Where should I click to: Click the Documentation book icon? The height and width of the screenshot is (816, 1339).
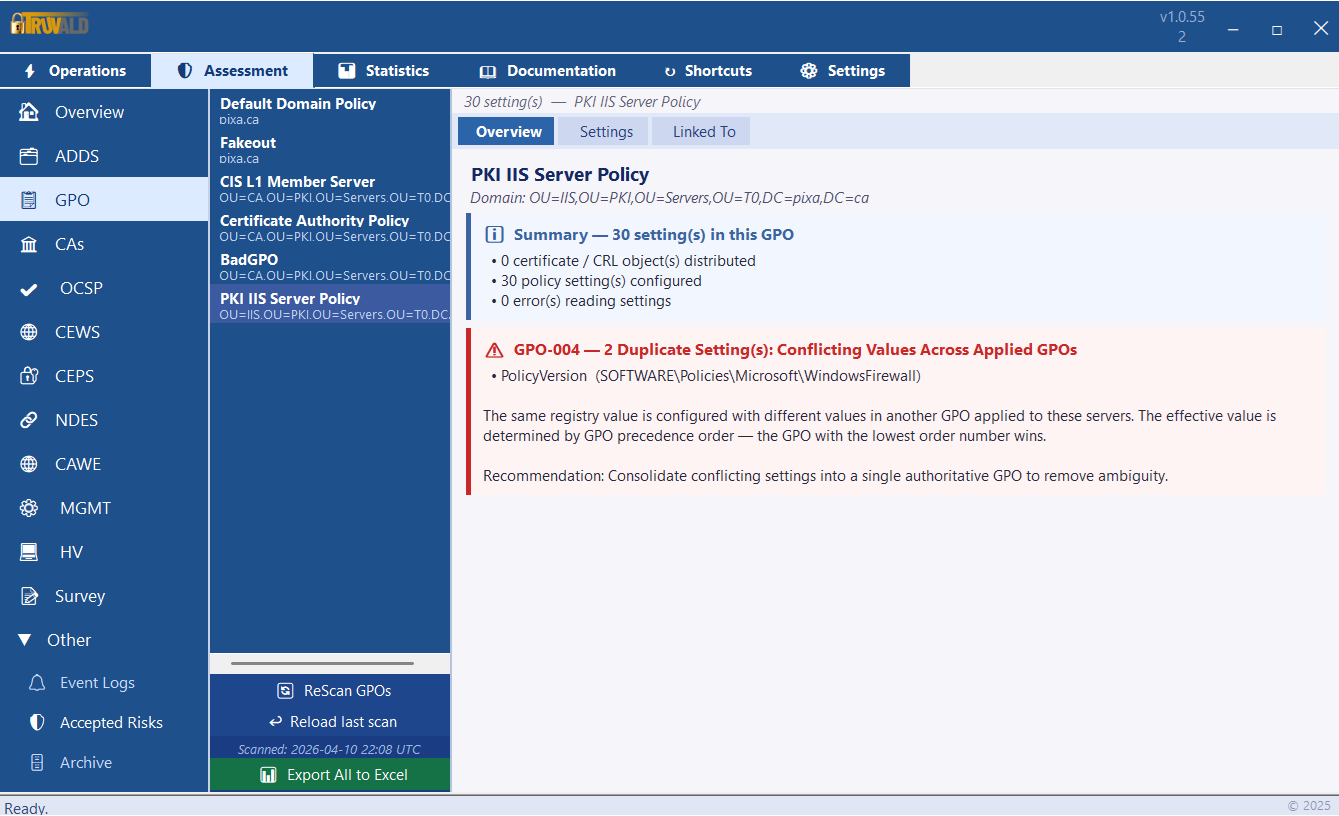pos(488,72)
